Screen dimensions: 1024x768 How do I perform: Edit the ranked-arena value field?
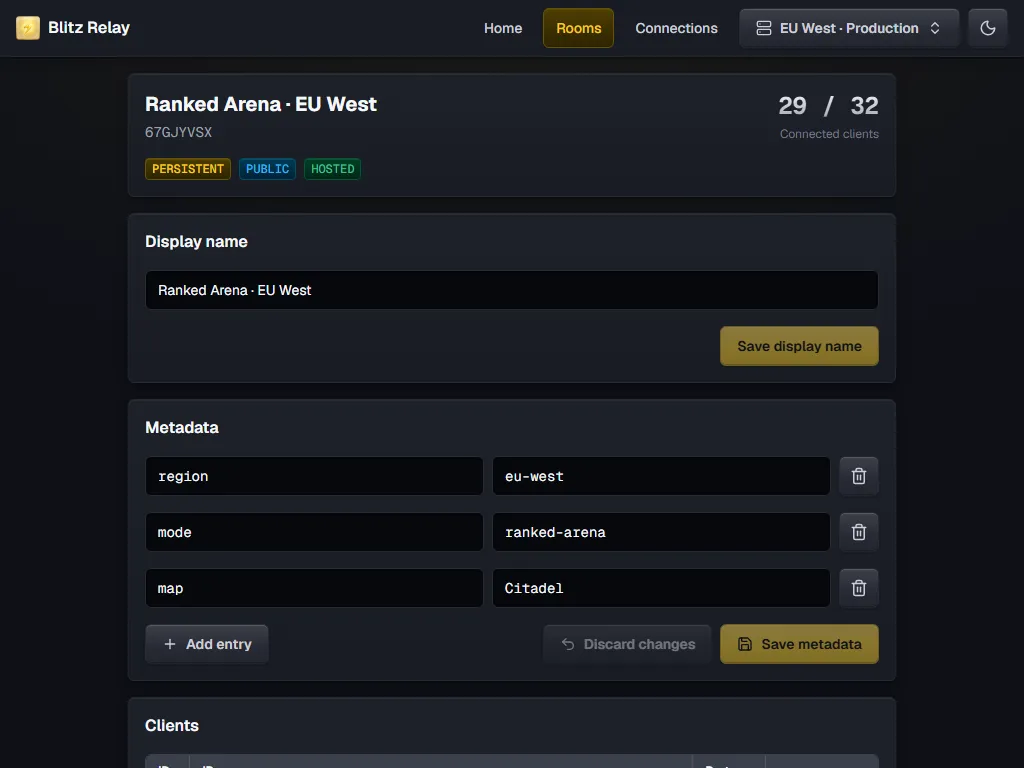[x=661, y=532]
